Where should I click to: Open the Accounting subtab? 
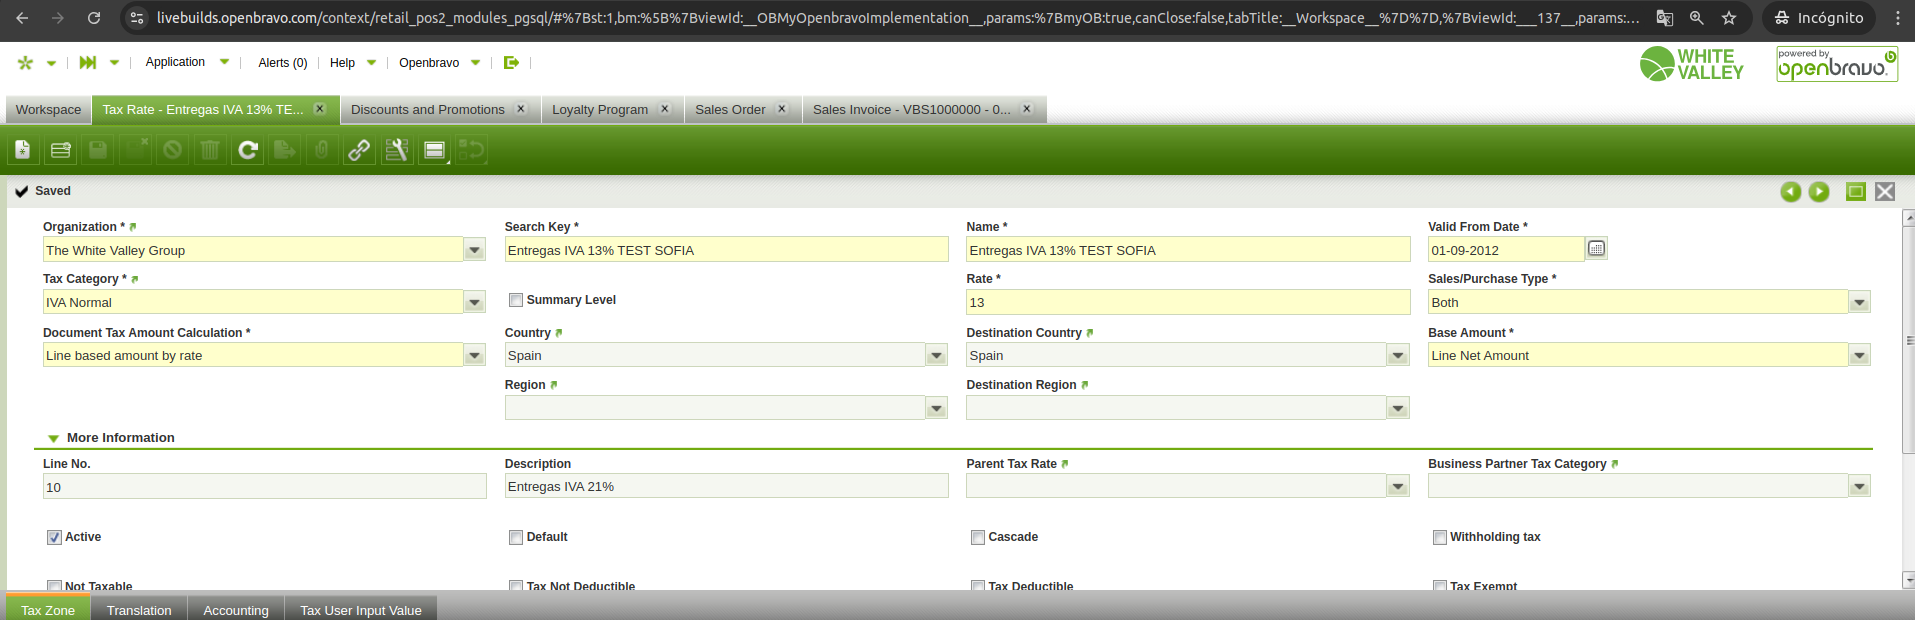236,610
